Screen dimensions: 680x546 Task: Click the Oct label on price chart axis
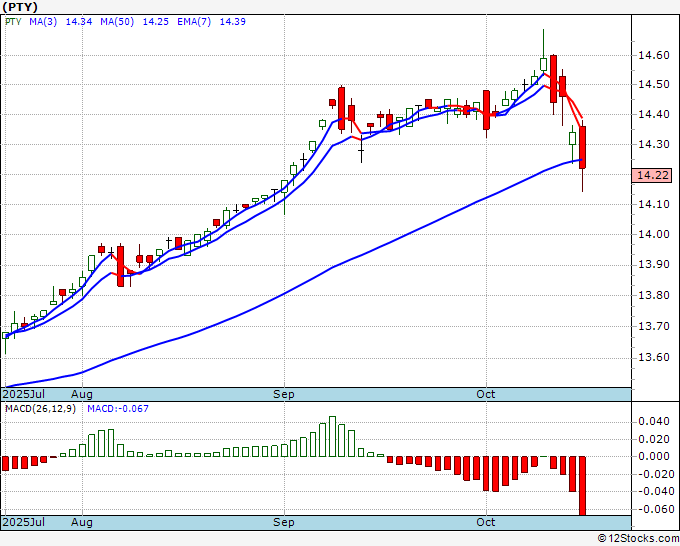tap(486, 394)
